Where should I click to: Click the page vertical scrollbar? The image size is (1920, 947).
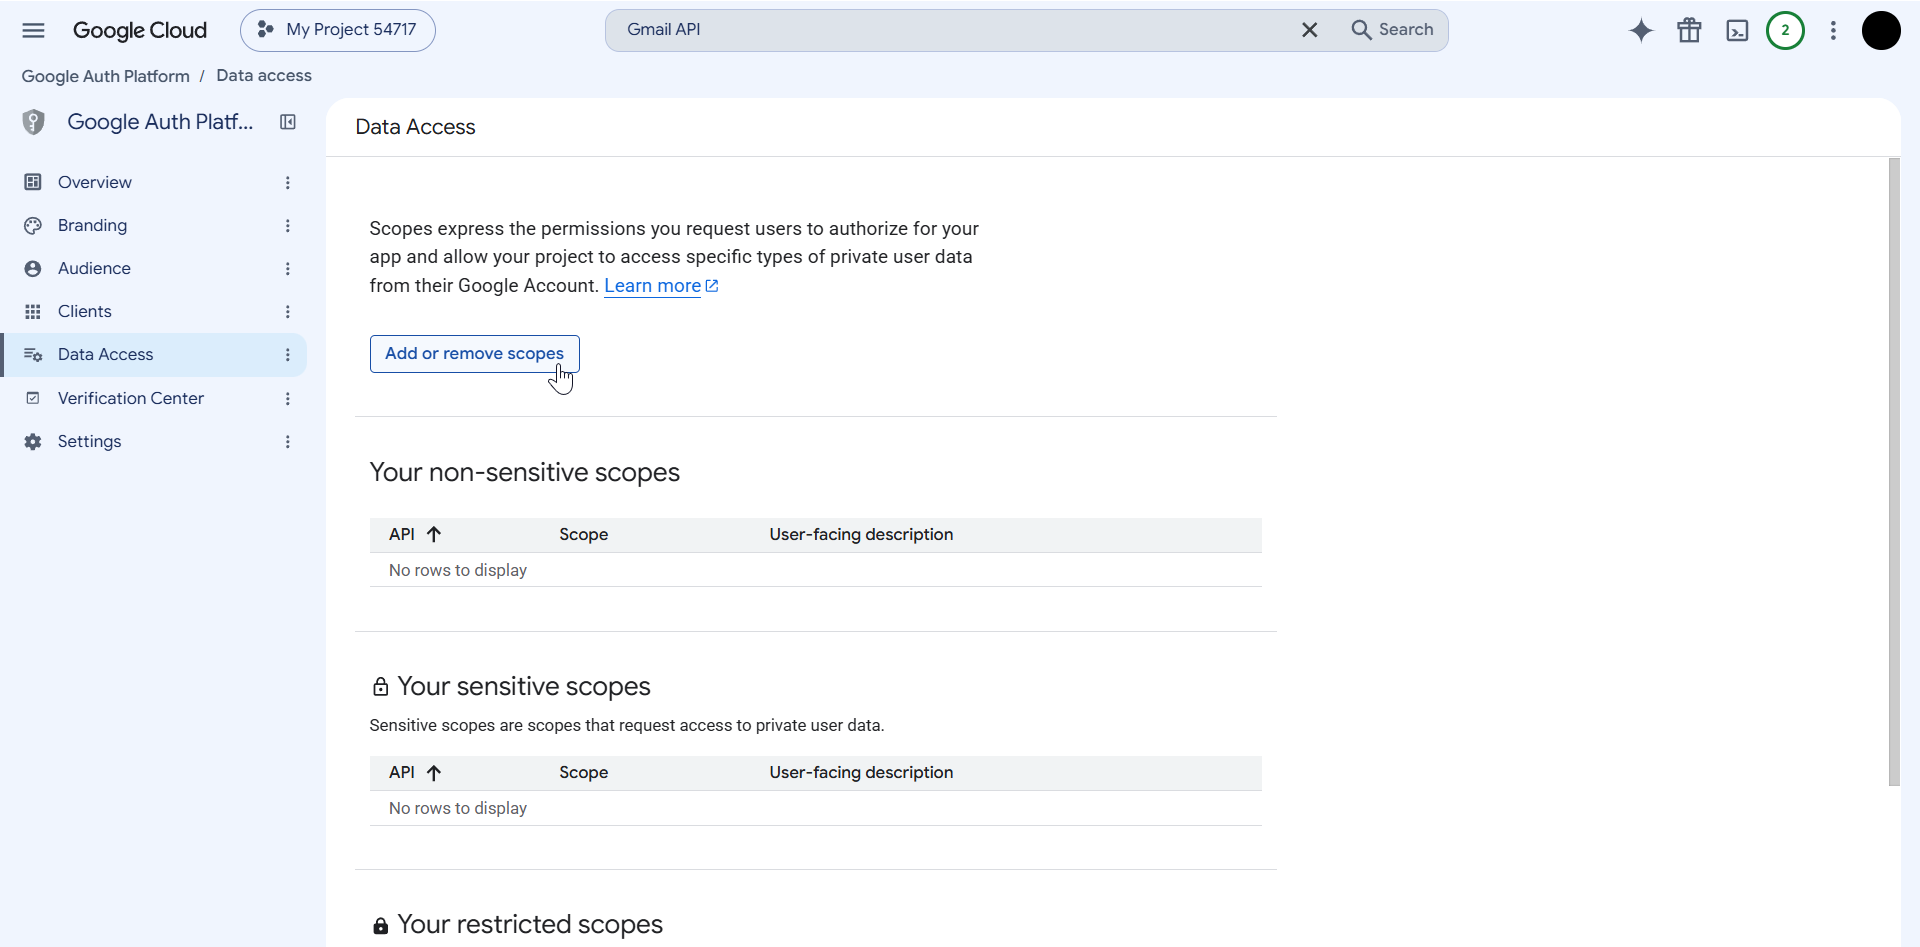coord(1893,472)
